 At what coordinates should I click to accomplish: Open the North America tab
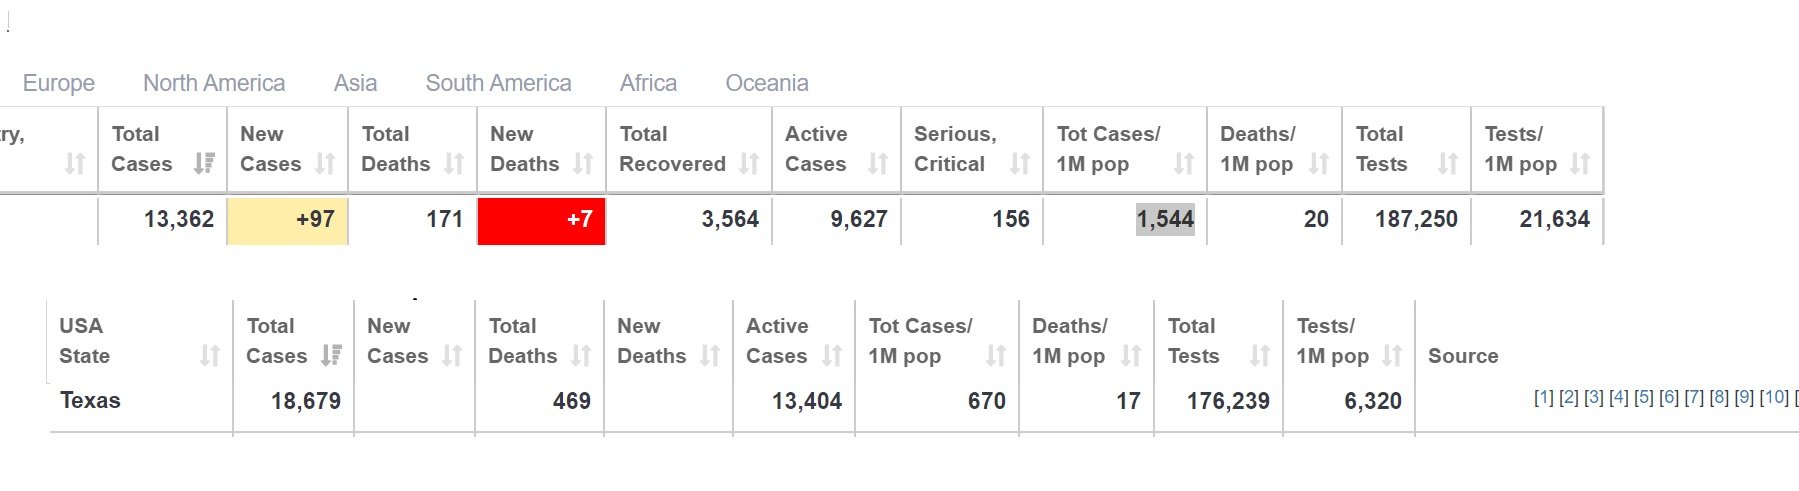coord(214,83)
